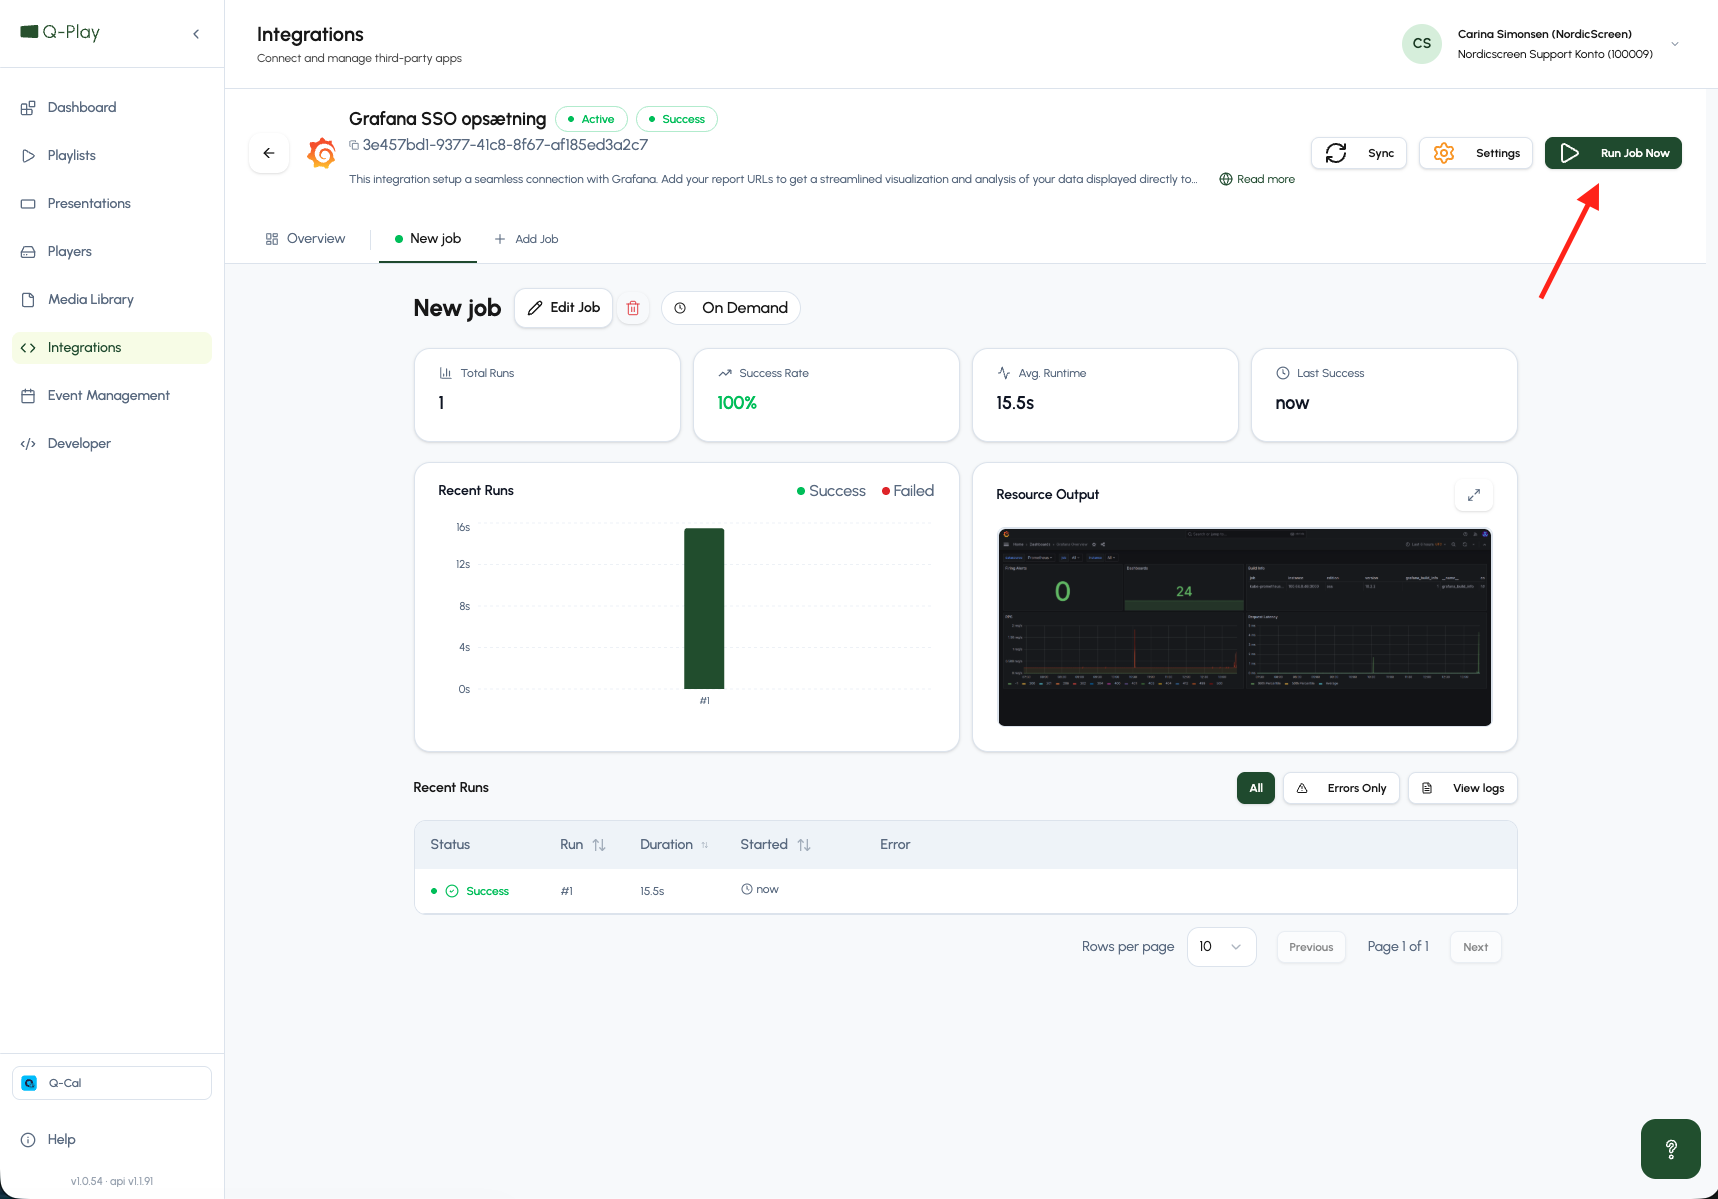
Task: Click the Edit Job button
Action: coord(563,308)
